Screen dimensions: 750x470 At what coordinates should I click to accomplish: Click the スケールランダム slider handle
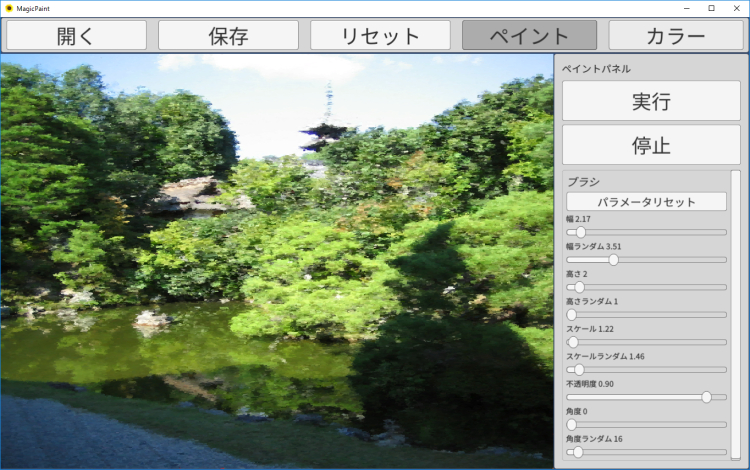(579, 370)
